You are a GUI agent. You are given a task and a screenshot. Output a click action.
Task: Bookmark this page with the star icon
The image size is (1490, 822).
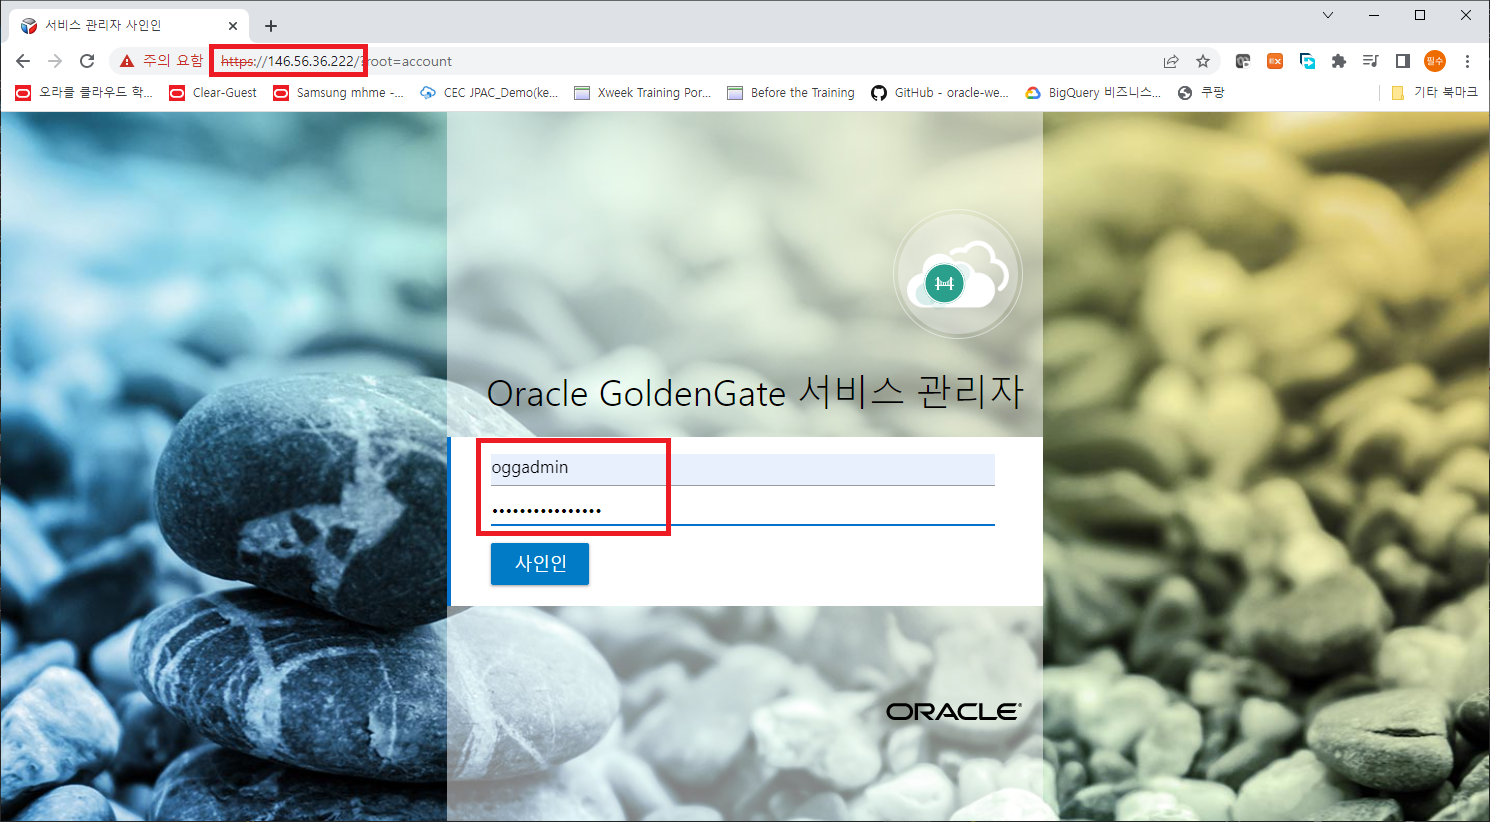[x=1203, y=61]
